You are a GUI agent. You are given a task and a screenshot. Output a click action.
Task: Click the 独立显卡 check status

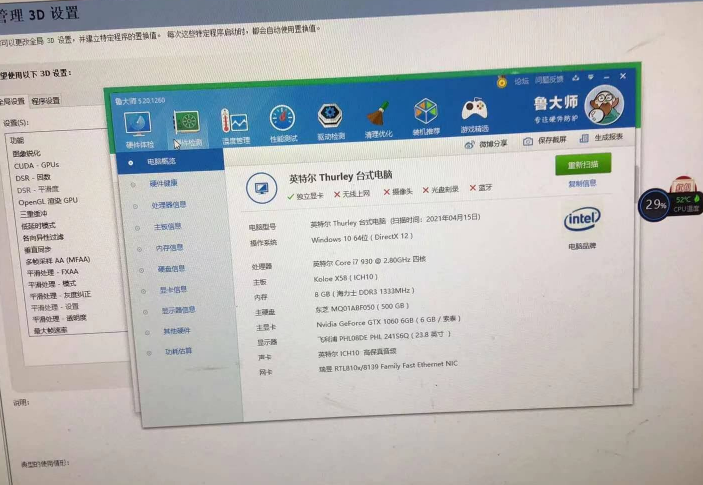(x=305, y=196)
